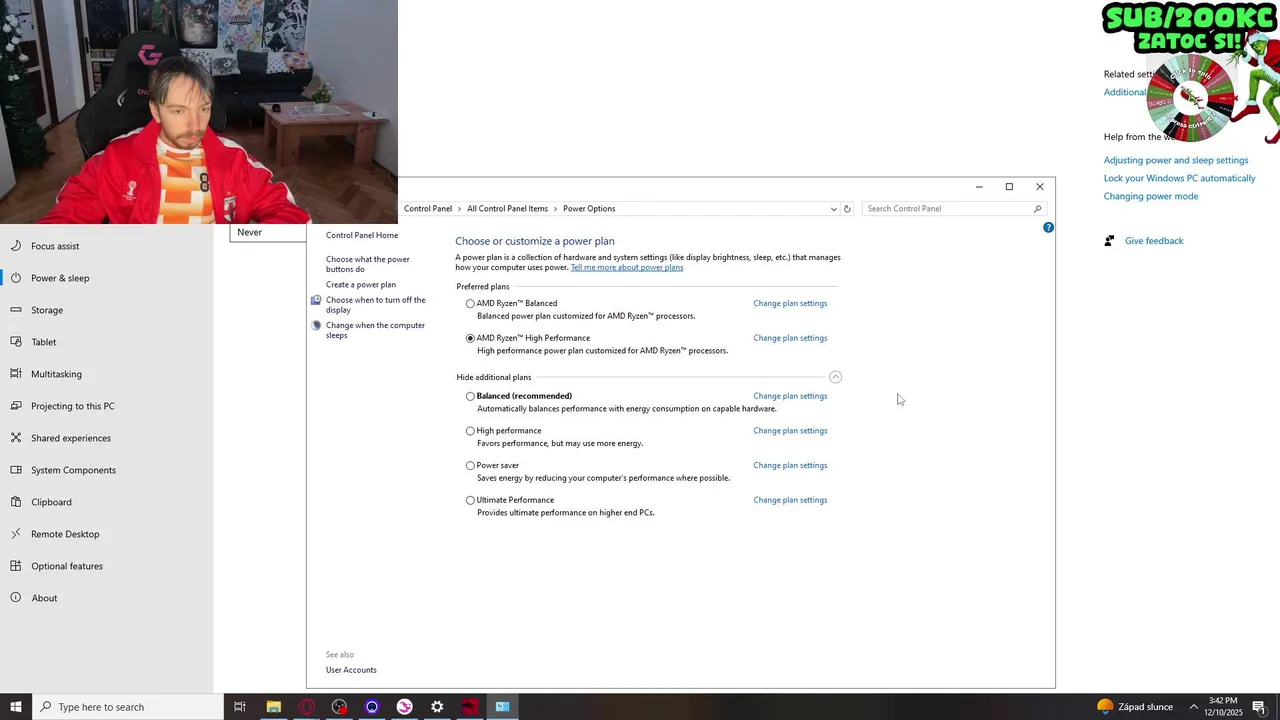This screenshot has height=720, width=1280.
Task: Open Choose what the power buttons do
Action: (368, 264)
